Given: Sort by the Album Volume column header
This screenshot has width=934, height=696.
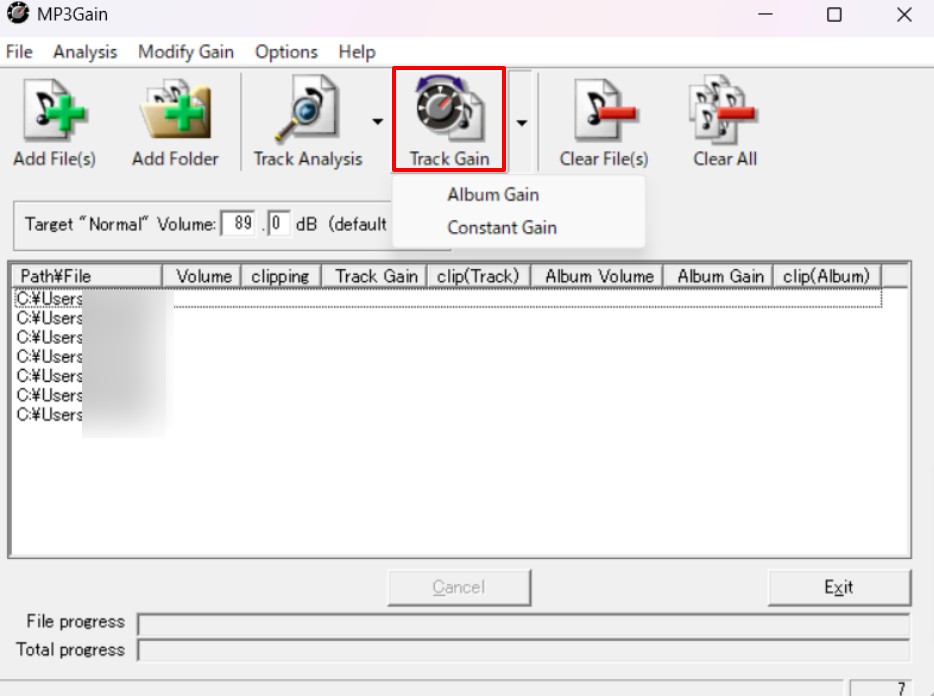Looking at the screenshot, I should tap(597, 276).
